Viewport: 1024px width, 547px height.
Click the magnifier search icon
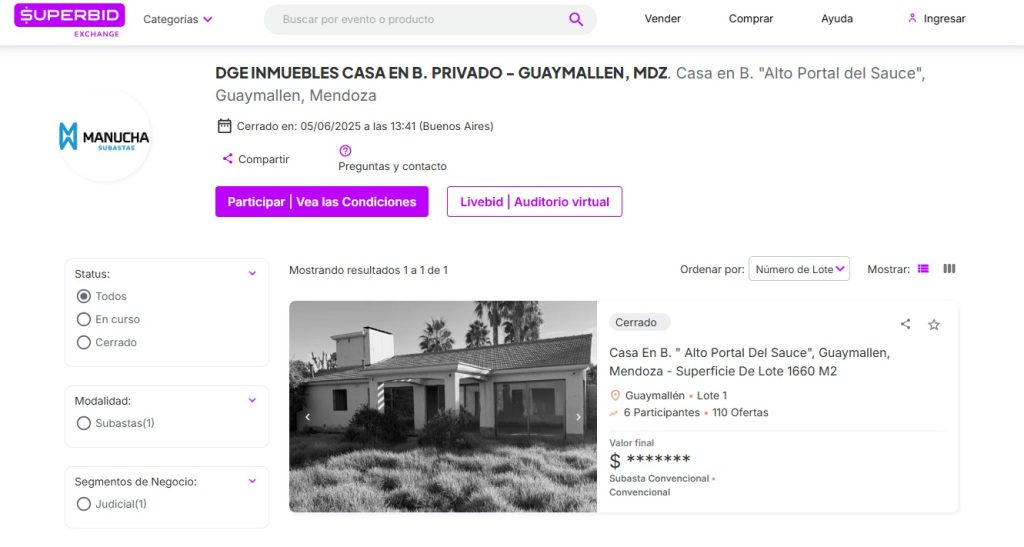click(575, 19)
